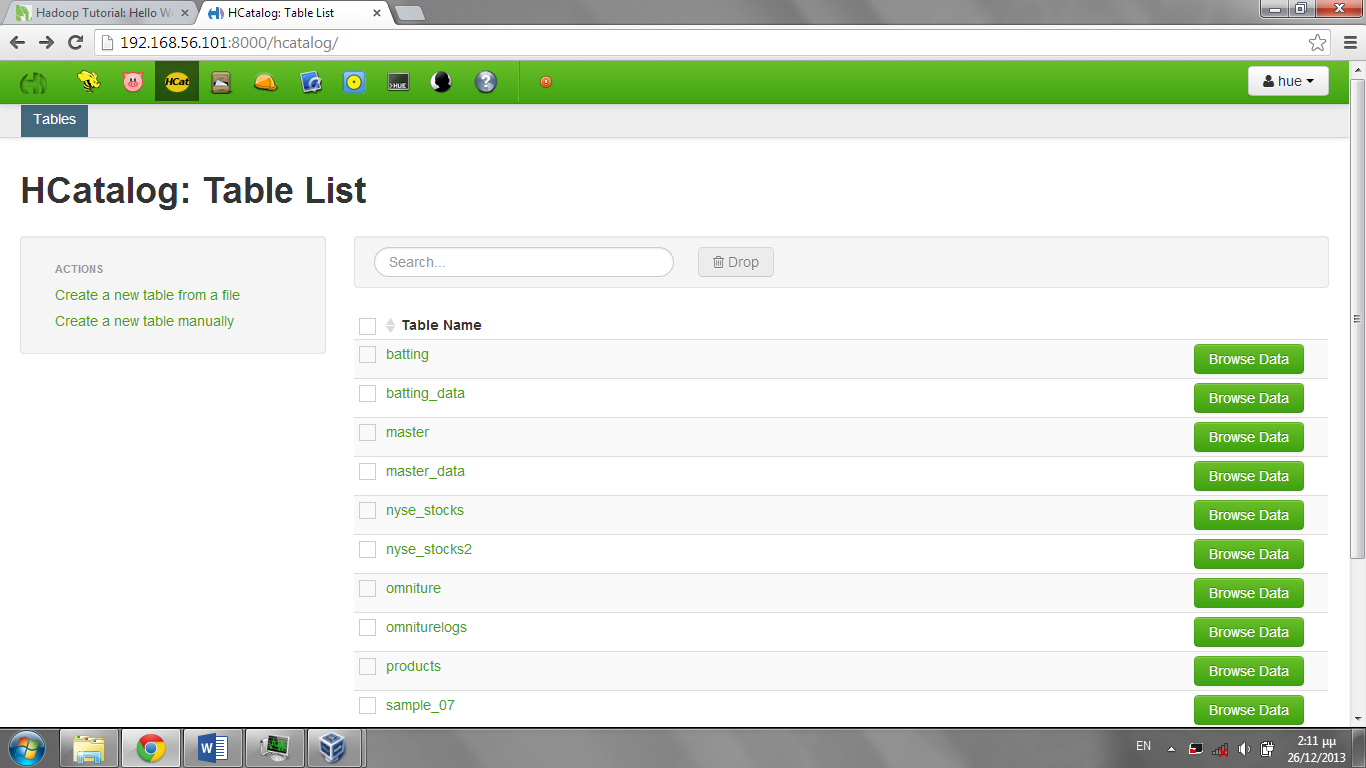This screenshot has height=768, width=1366.
Task: Open the sample_07 table link
Action: (420, 705)
